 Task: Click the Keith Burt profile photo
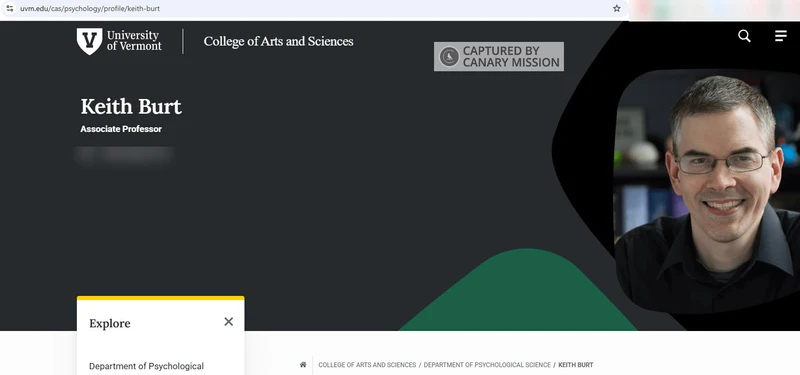(708, 191)
